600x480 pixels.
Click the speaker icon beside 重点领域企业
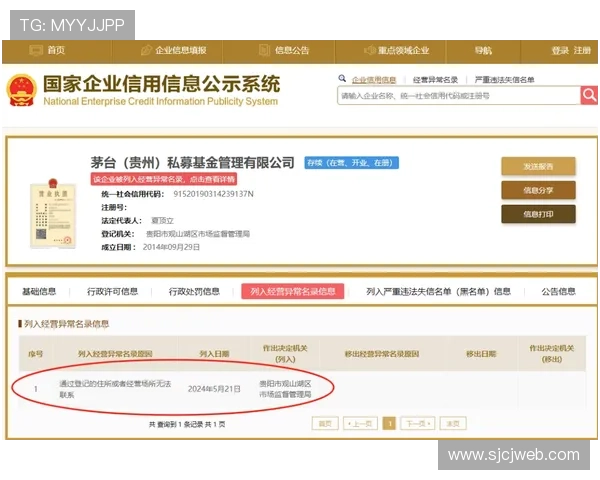pyautogui.click(x=369, y=50)
